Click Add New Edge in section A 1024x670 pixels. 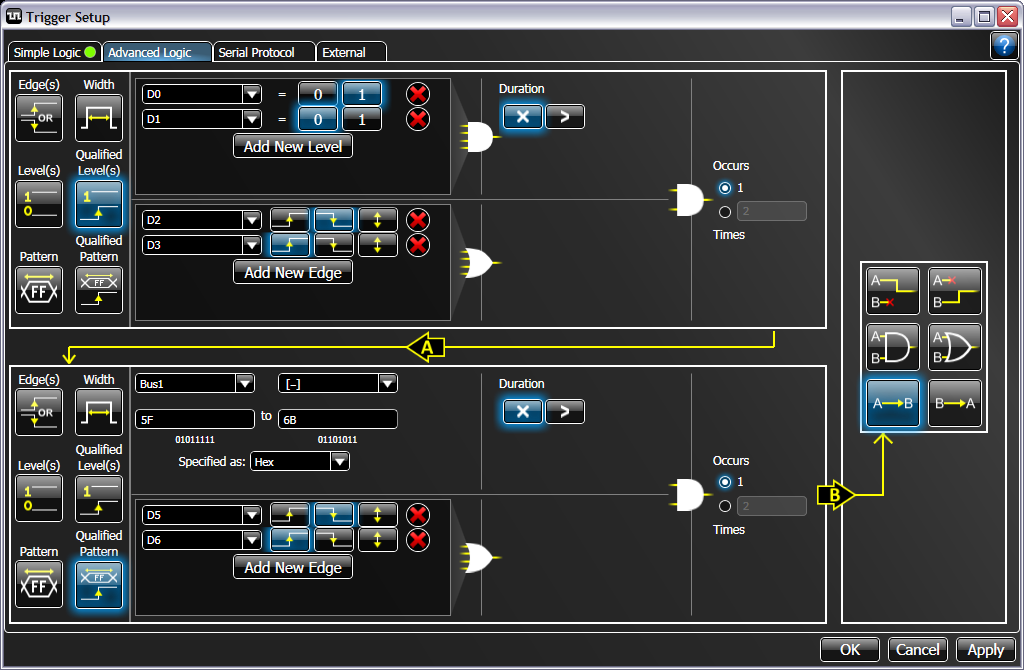(x=293, y=272)
